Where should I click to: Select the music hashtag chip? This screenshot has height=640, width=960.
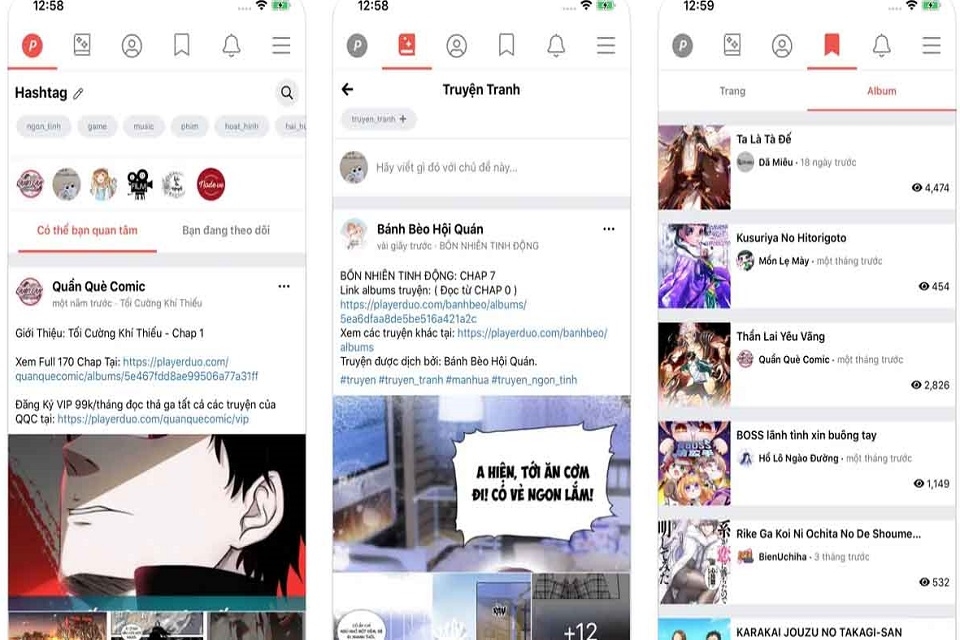click(x=144, y=126)
